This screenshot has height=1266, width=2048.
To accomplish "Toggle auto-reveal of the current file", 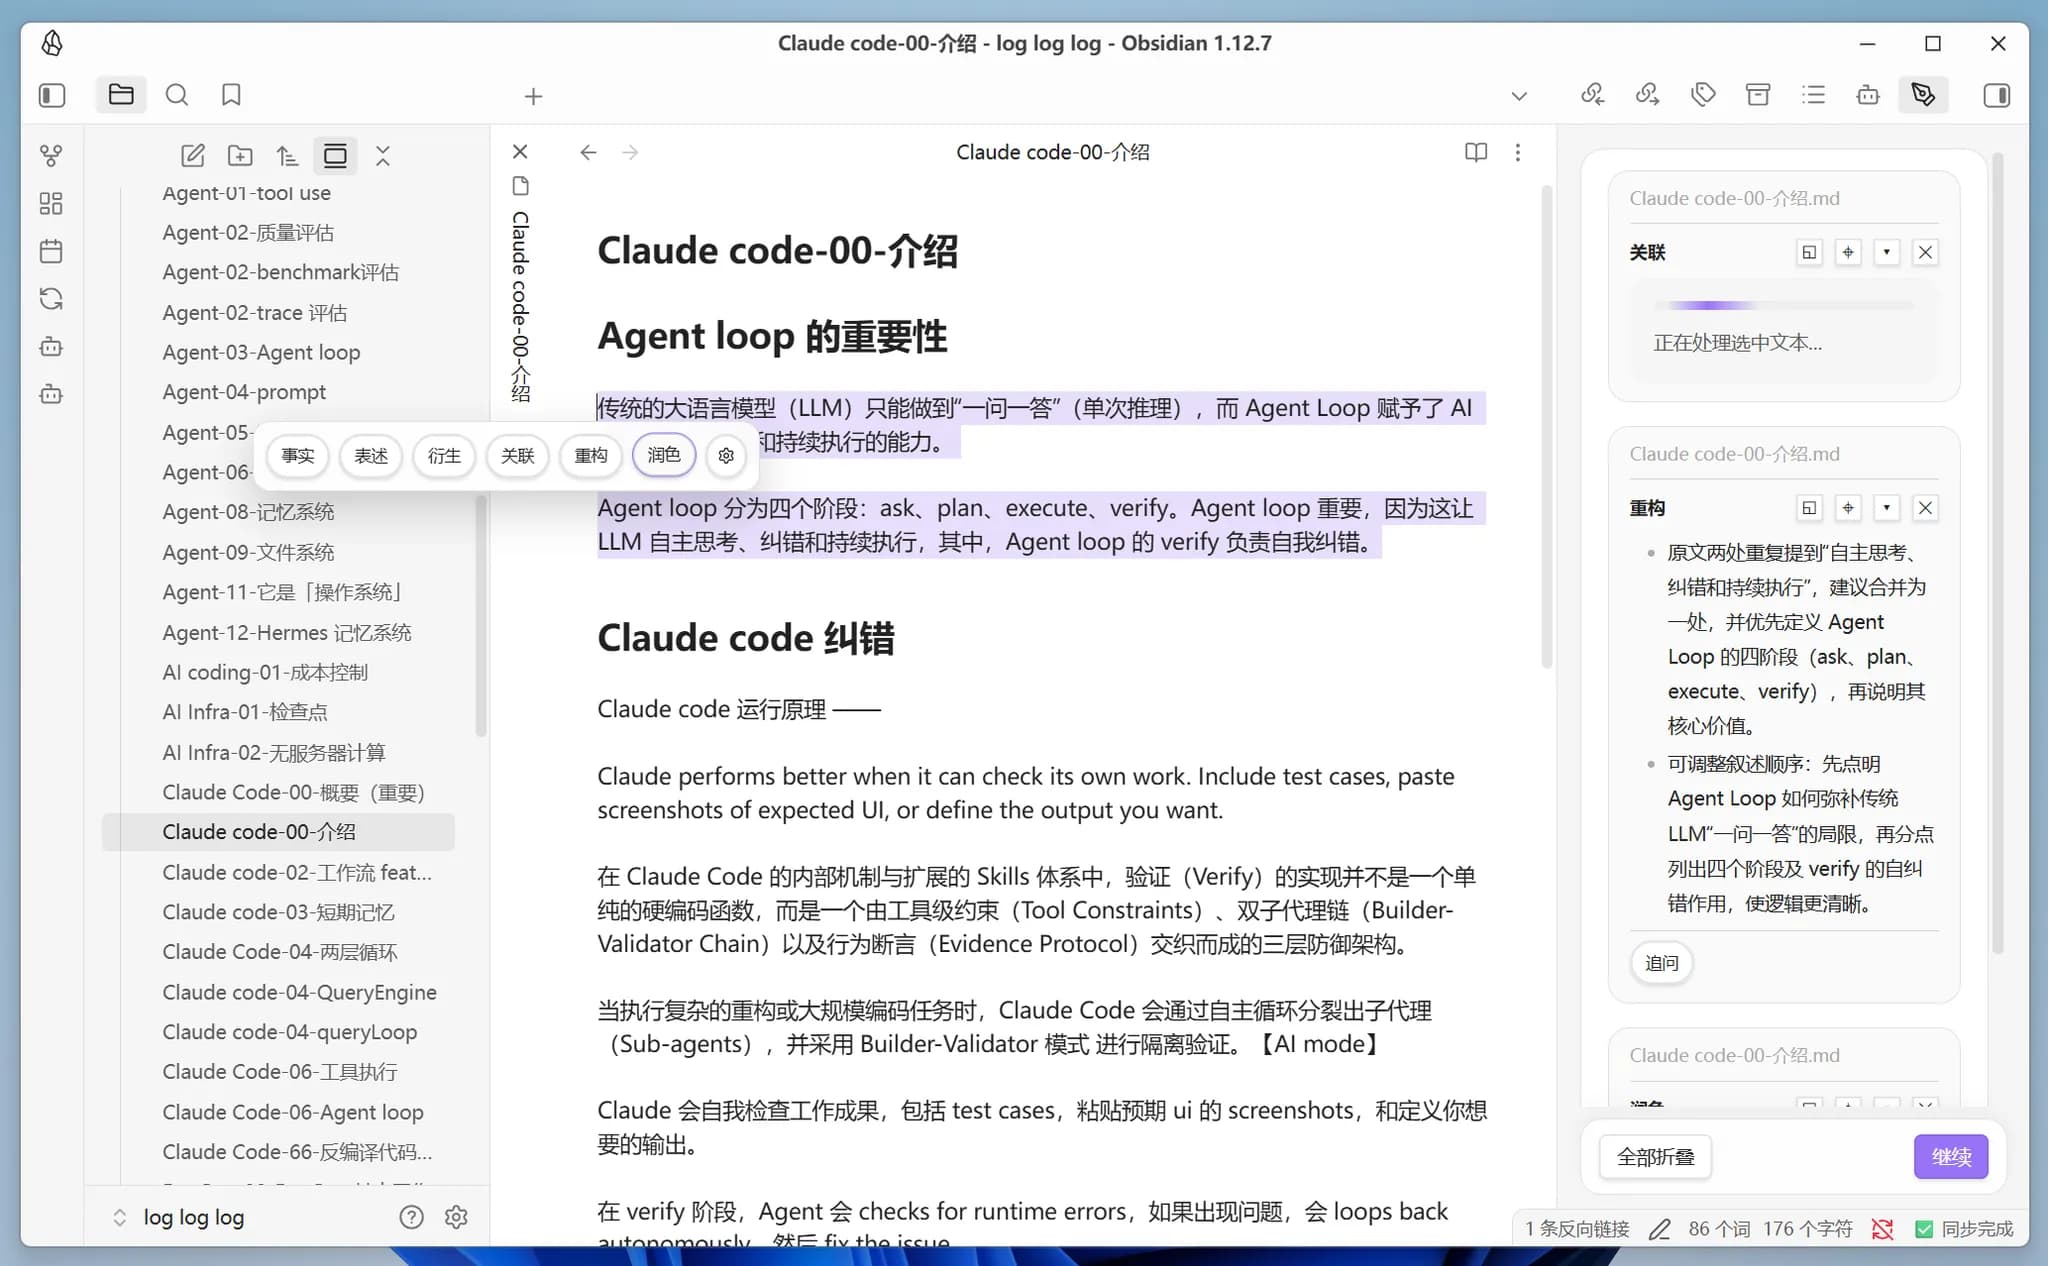I will point(335,156).
